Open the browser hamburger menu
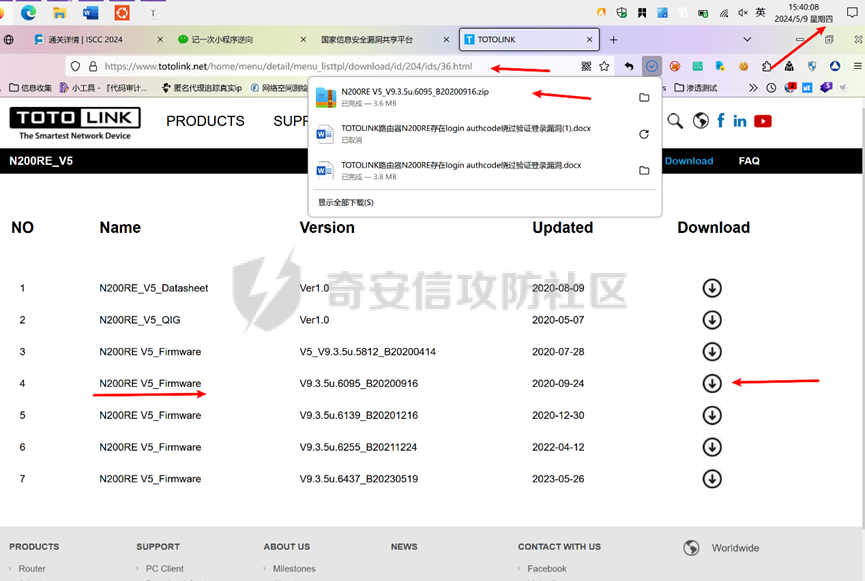This screenshot has width=865, height=581. point(857,66)
